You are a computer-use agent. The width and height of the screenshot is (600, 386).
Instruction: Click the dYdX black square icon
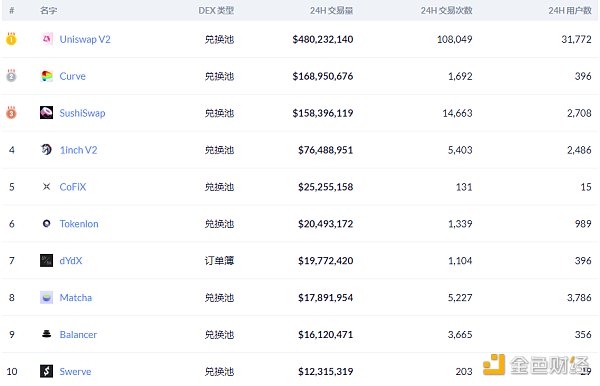(47, 261)
